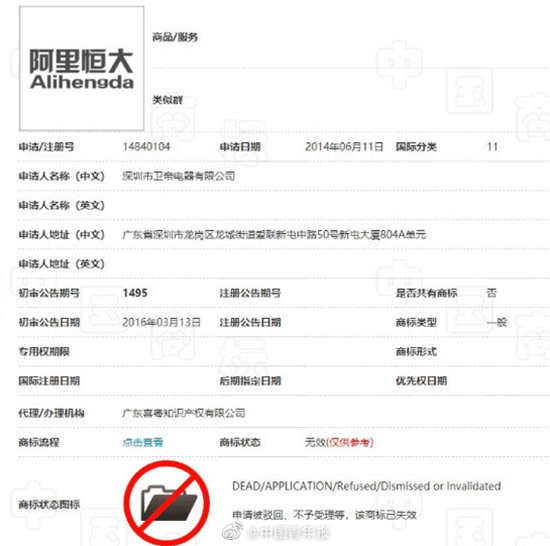Click the international class value 11
The image size is (550, 546).
coord(492,147)
